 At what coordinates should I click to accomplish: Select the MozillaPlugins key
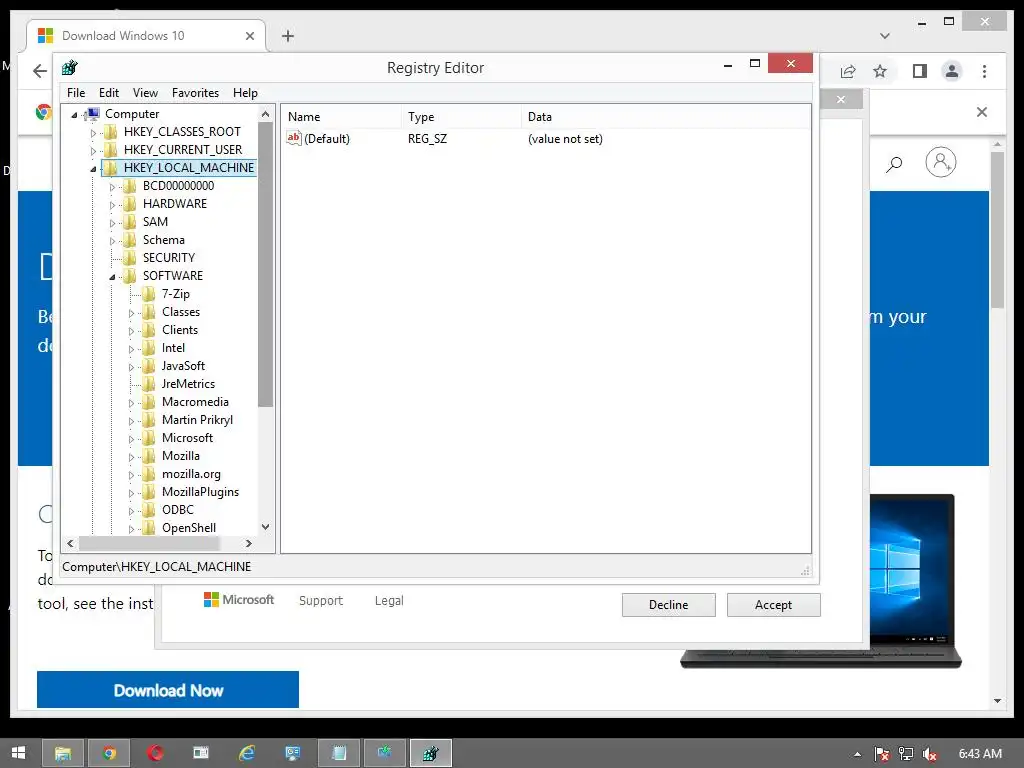click(x=200, y=492)
